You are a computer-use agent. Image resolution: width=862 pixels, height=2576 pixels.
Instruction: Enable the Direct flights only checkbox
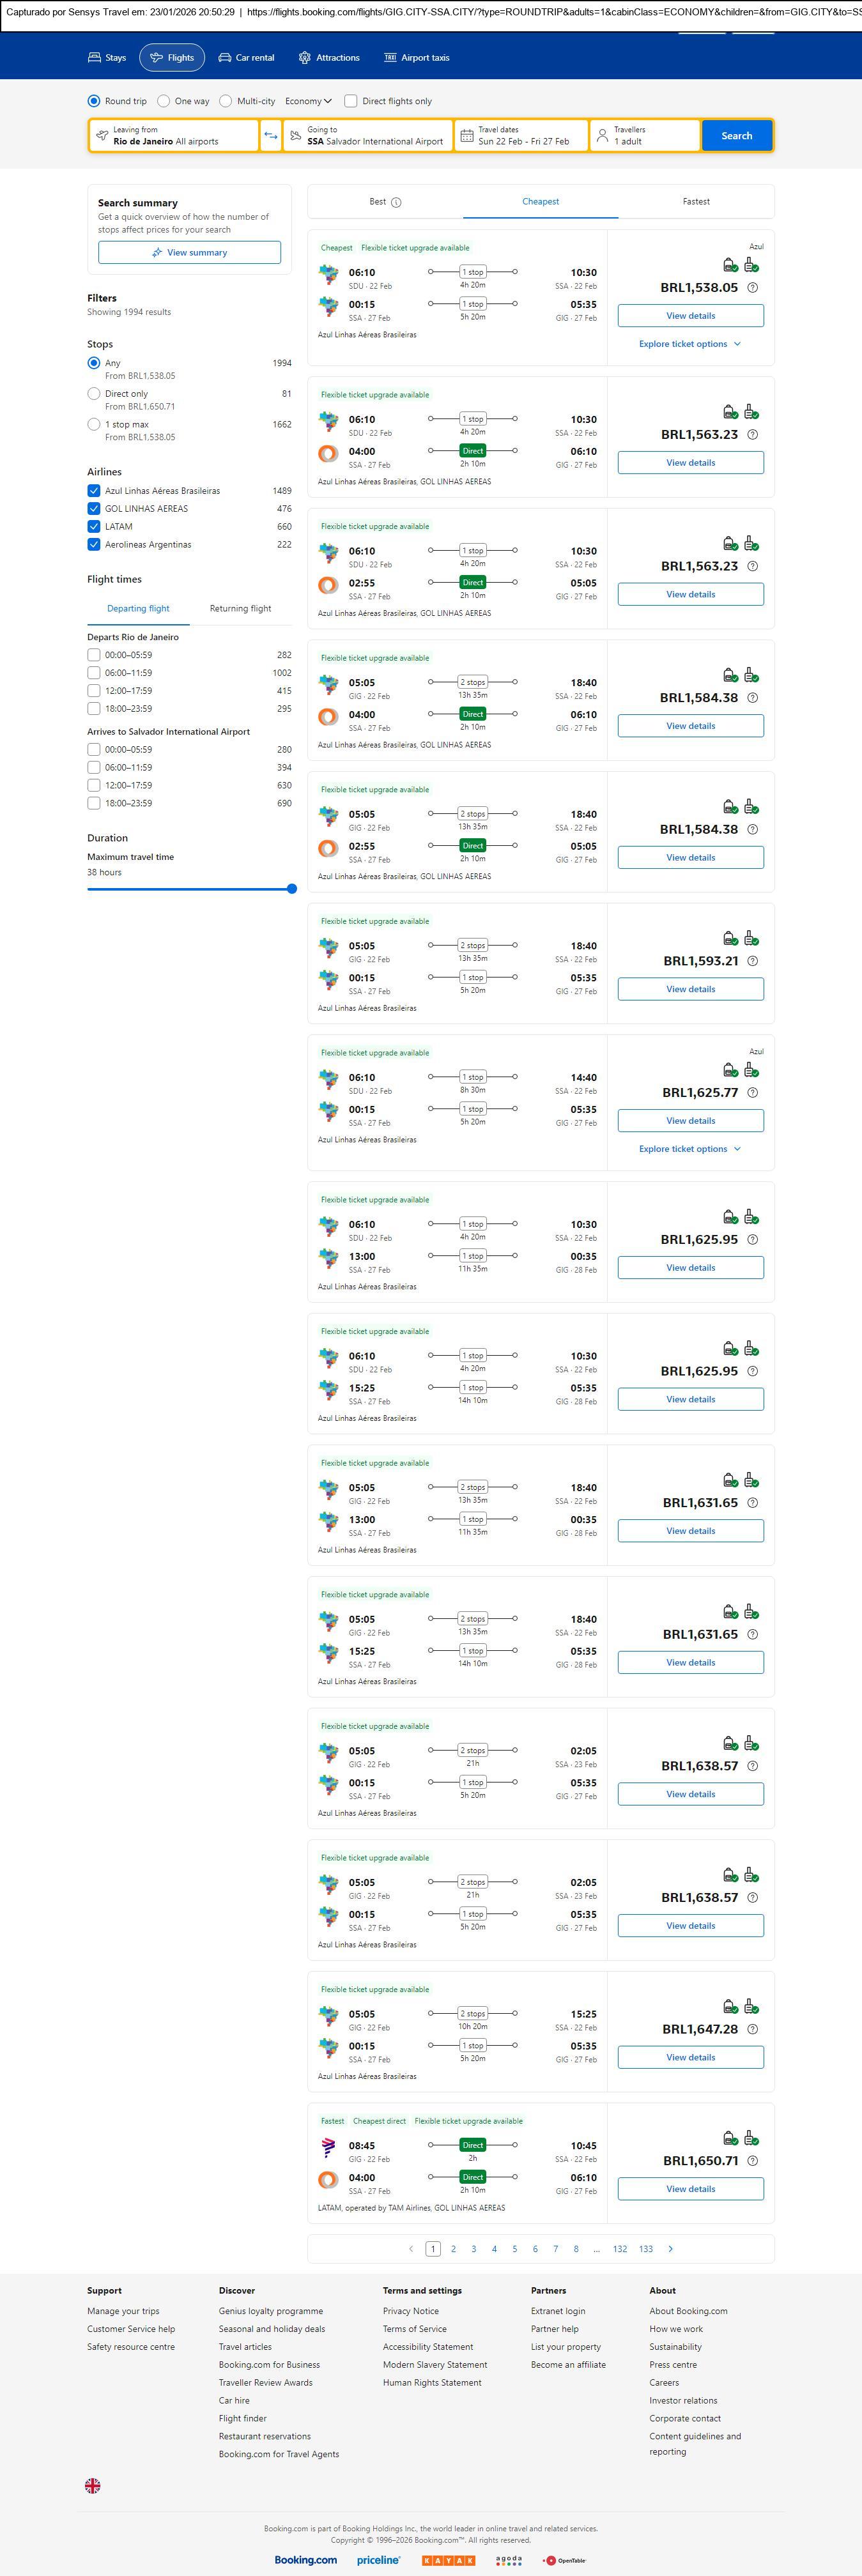(x=351, y=101)
